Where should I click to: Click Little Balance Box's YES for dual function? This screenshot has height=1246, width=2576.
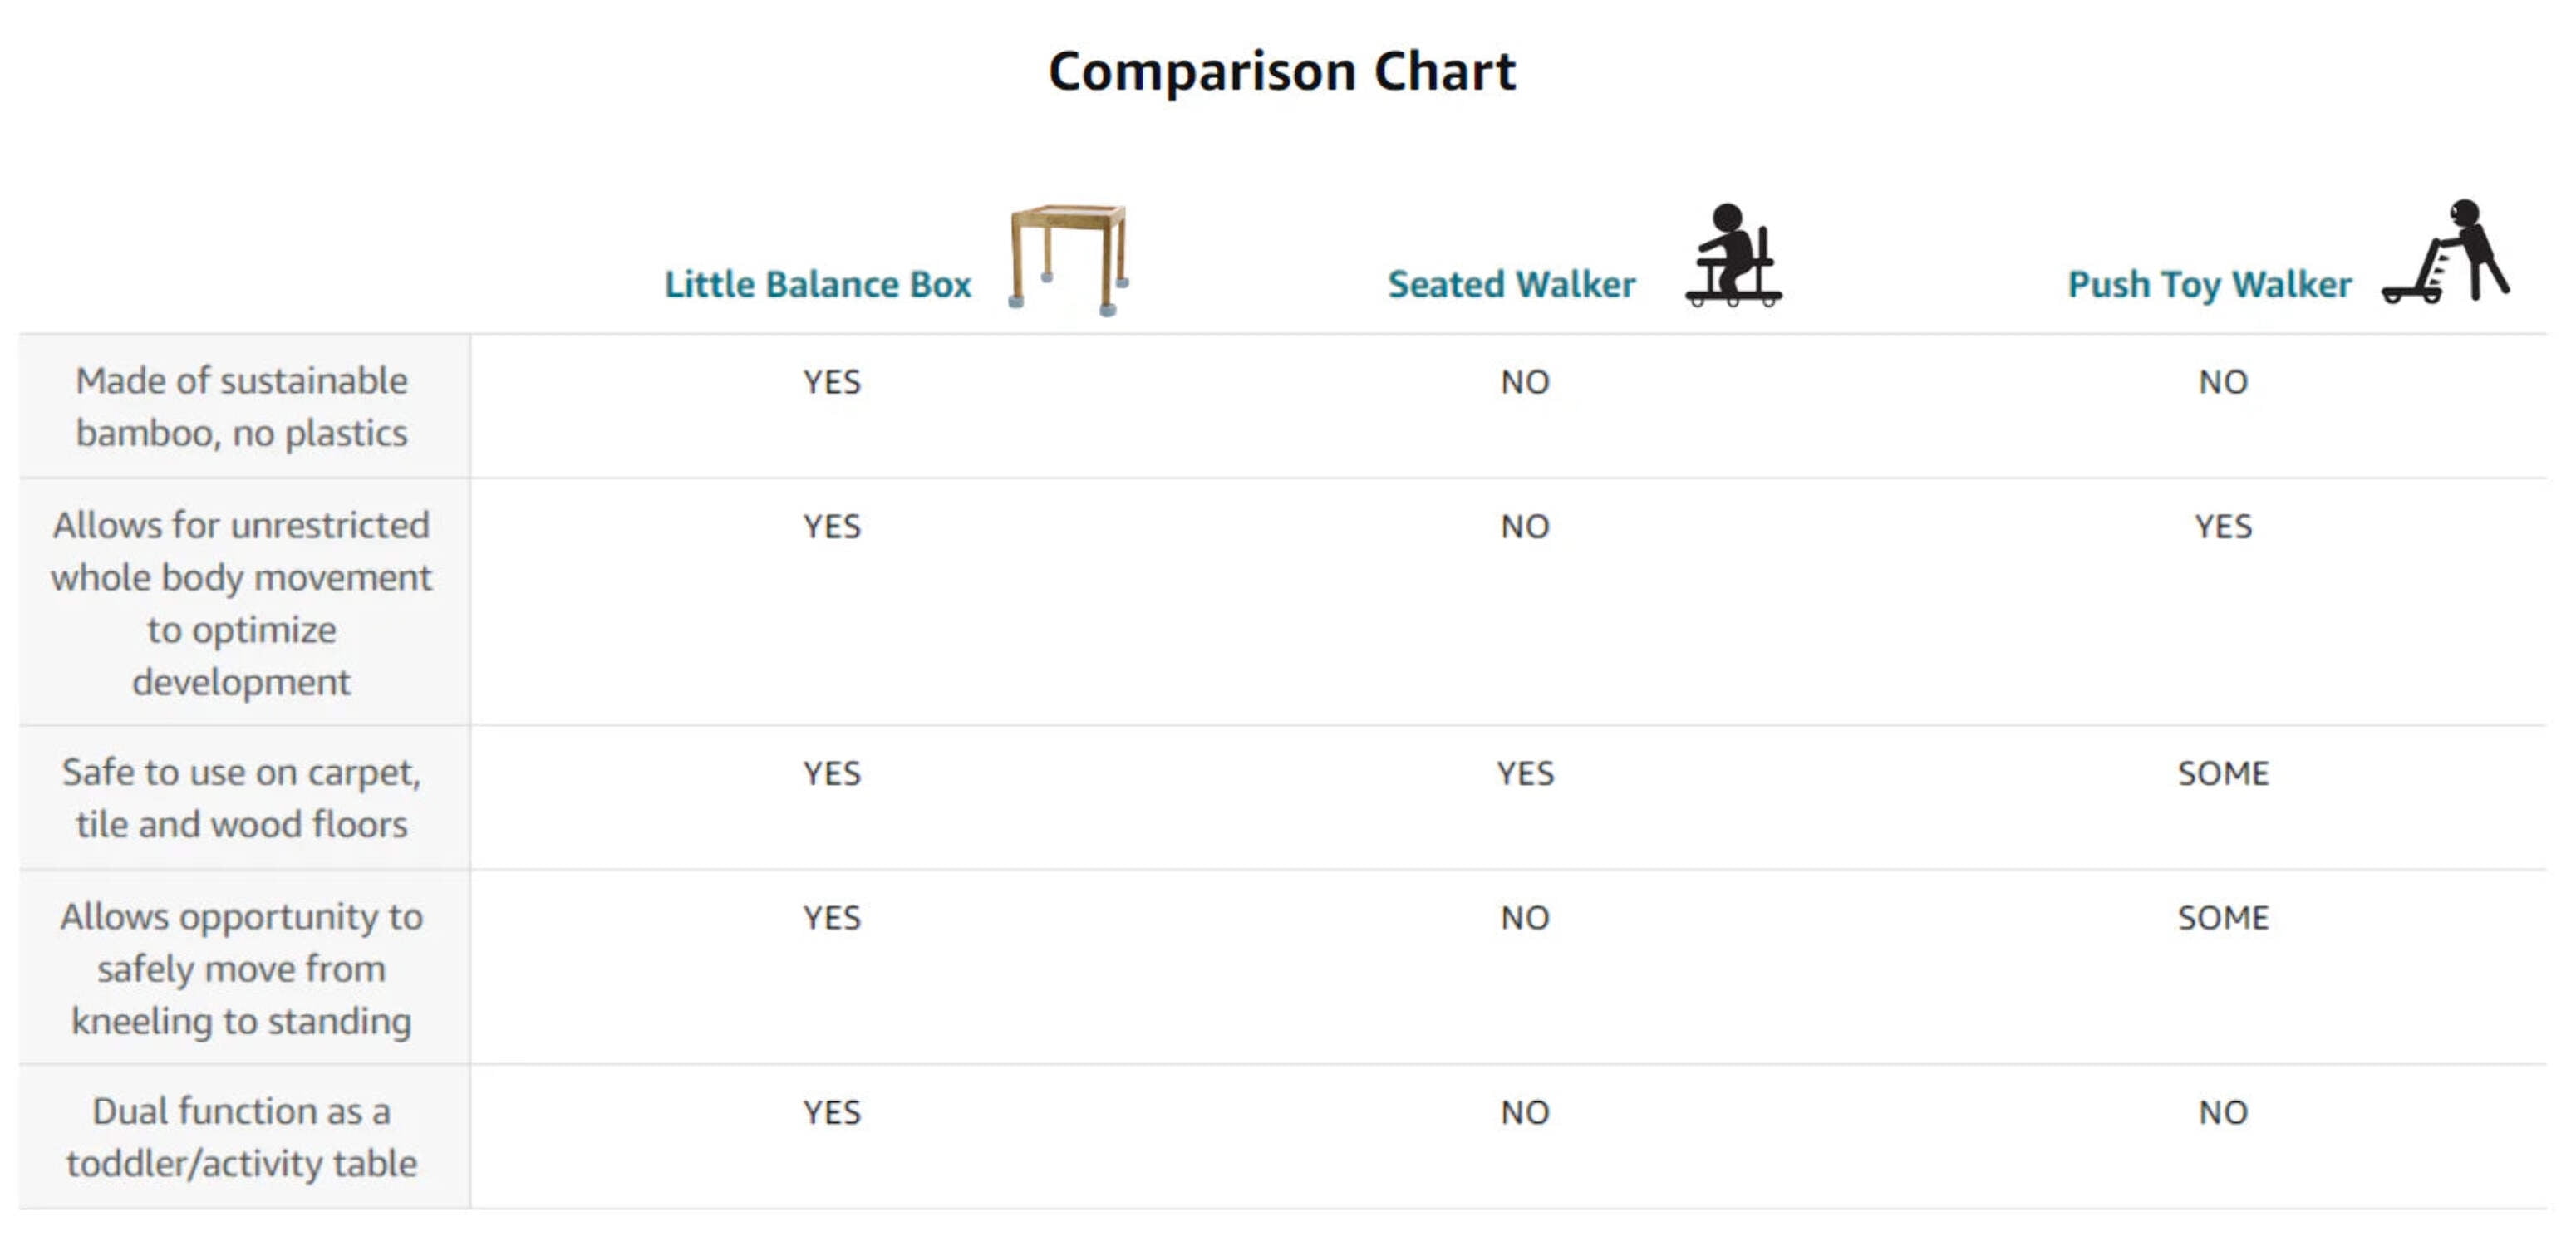tap(832, 1113)
